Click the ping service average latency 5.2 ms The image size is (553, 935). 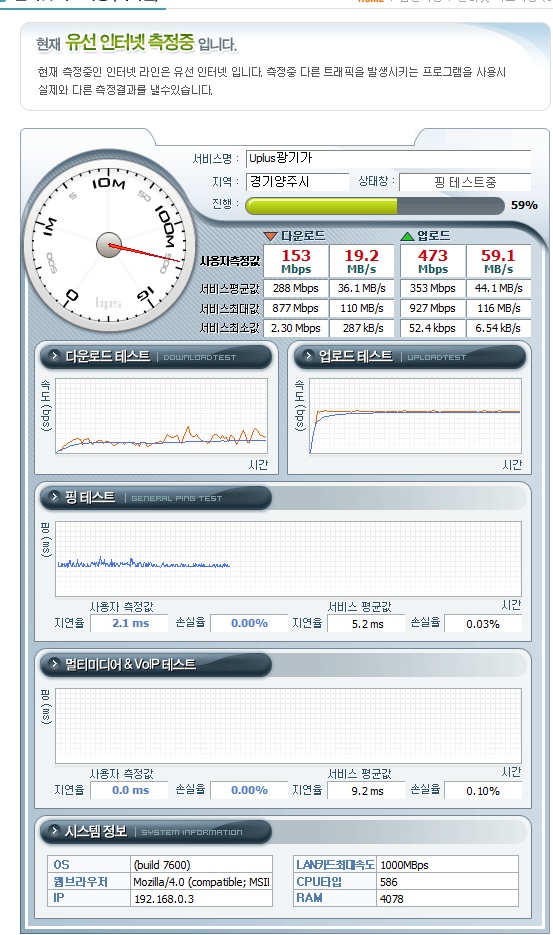367,624
